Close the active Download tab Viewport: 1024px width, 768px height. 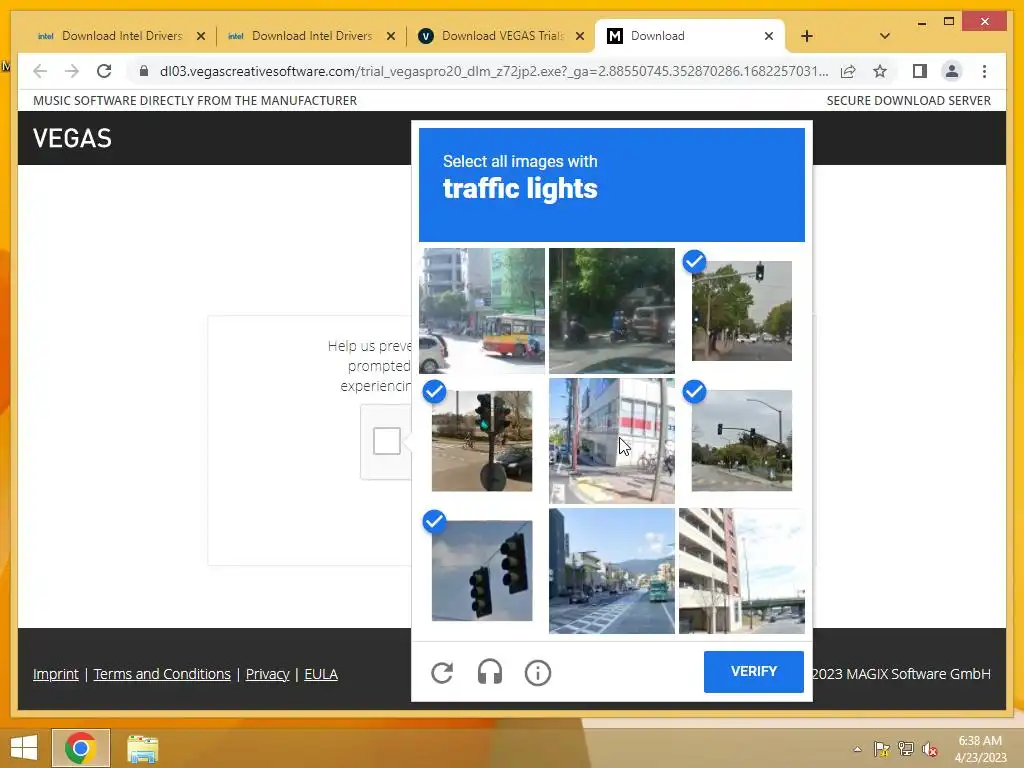[769, 36]
